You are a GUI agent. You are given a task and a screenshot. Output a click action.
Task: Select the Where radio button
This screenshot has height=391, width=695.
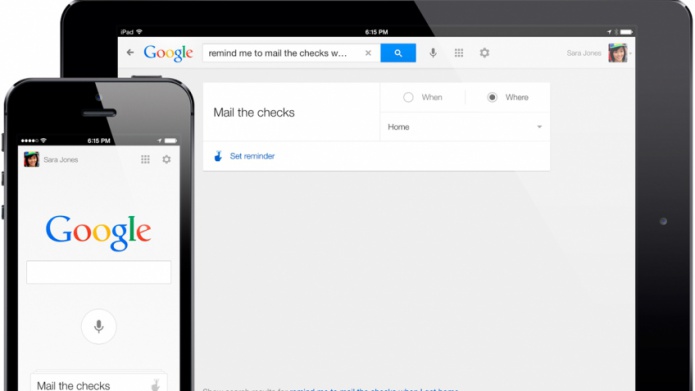pos(492,97)
